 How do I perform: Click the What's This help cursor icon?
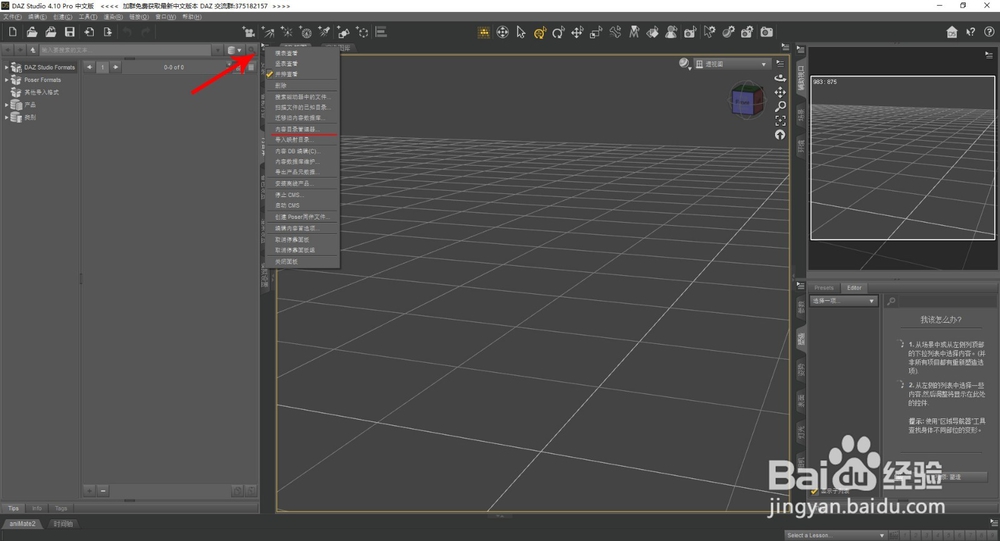(971, 32)
